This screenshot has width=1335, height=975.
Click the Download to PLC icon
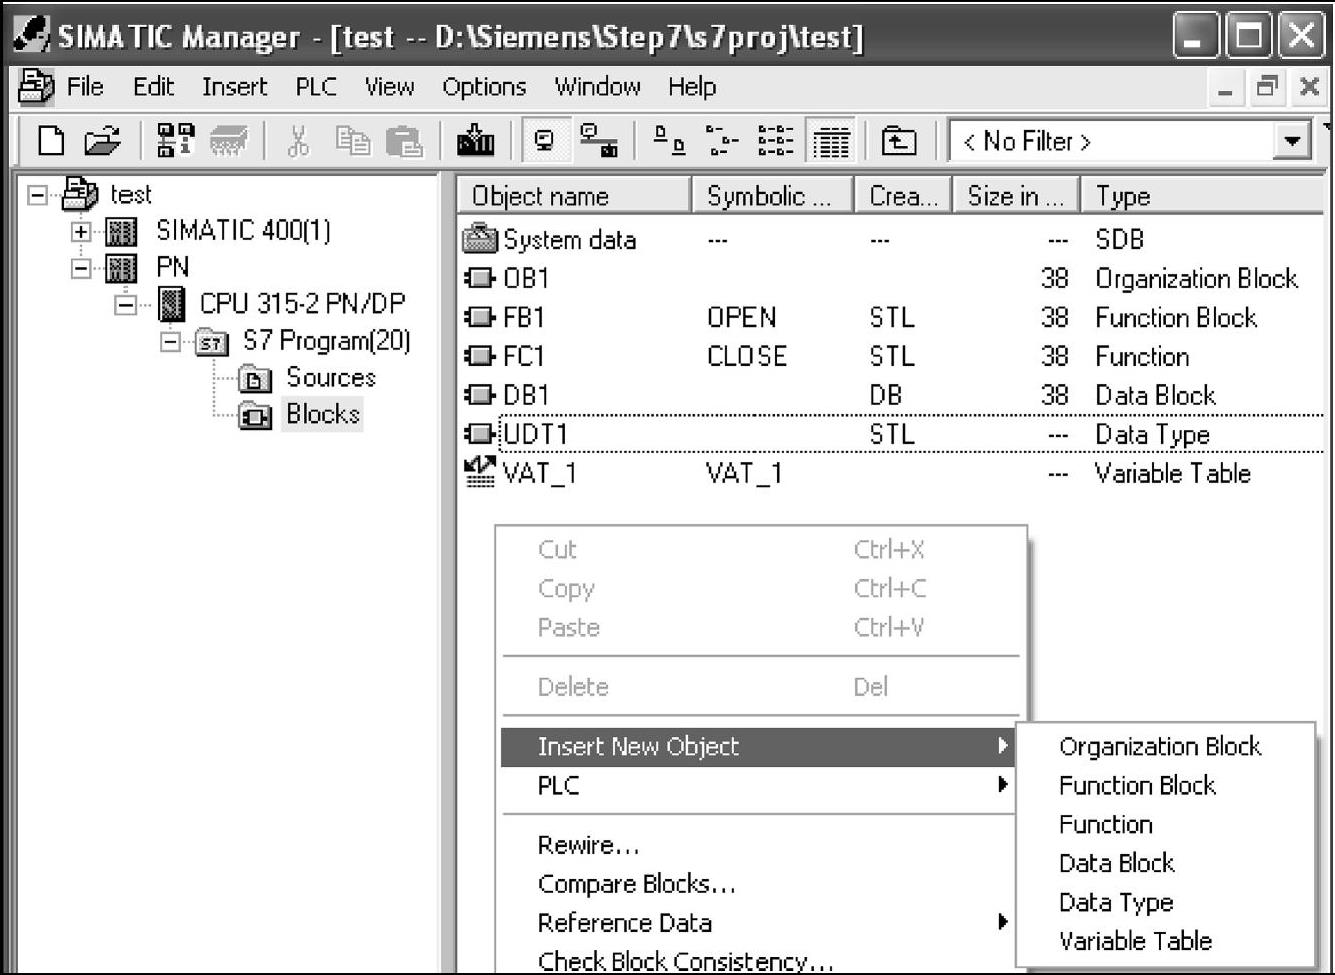pos(476,141)
